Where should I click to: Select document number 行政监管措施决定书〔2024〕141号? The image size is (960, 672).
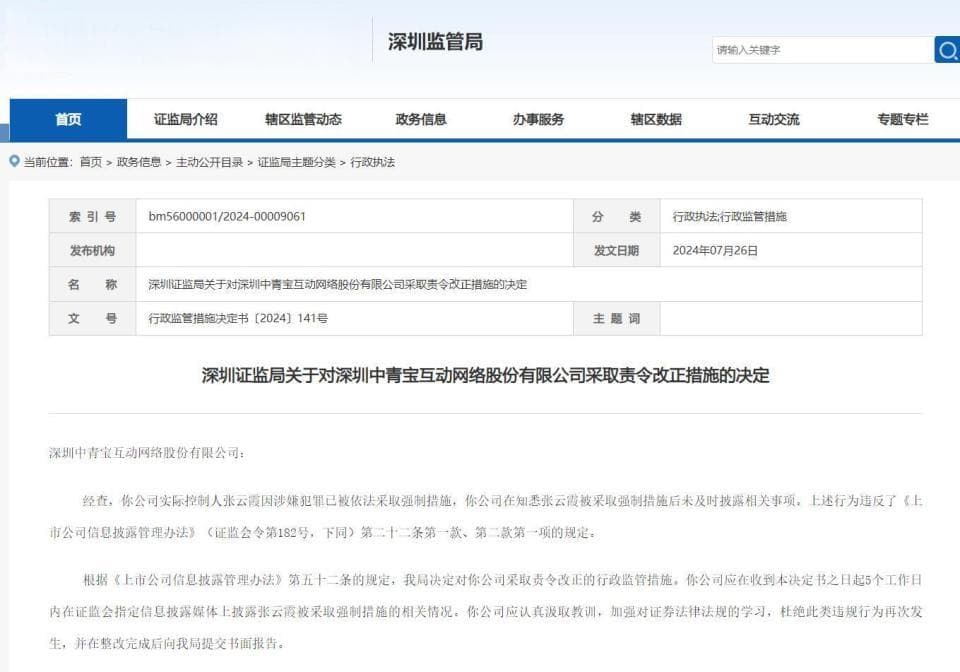(238, 318)
